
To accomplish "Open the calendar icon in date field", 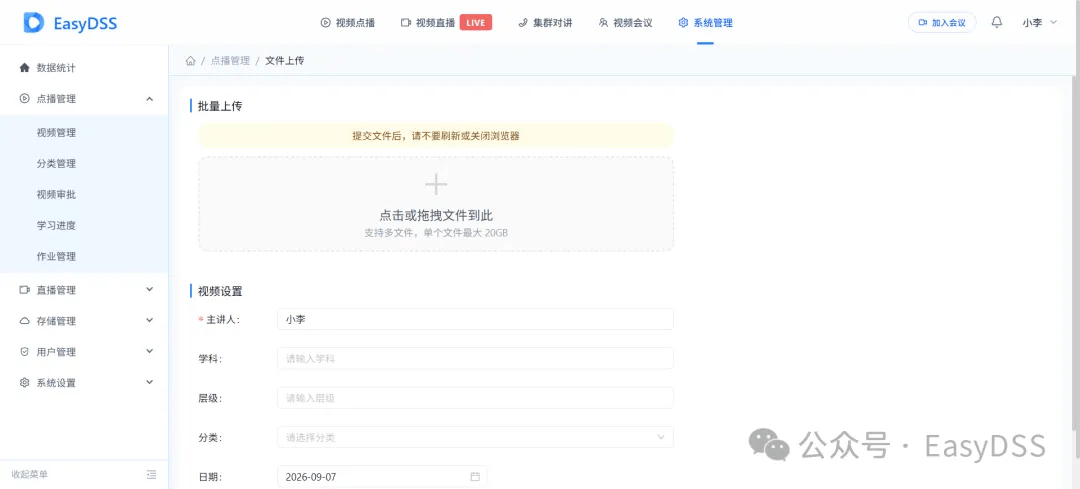I will (475, 477).
